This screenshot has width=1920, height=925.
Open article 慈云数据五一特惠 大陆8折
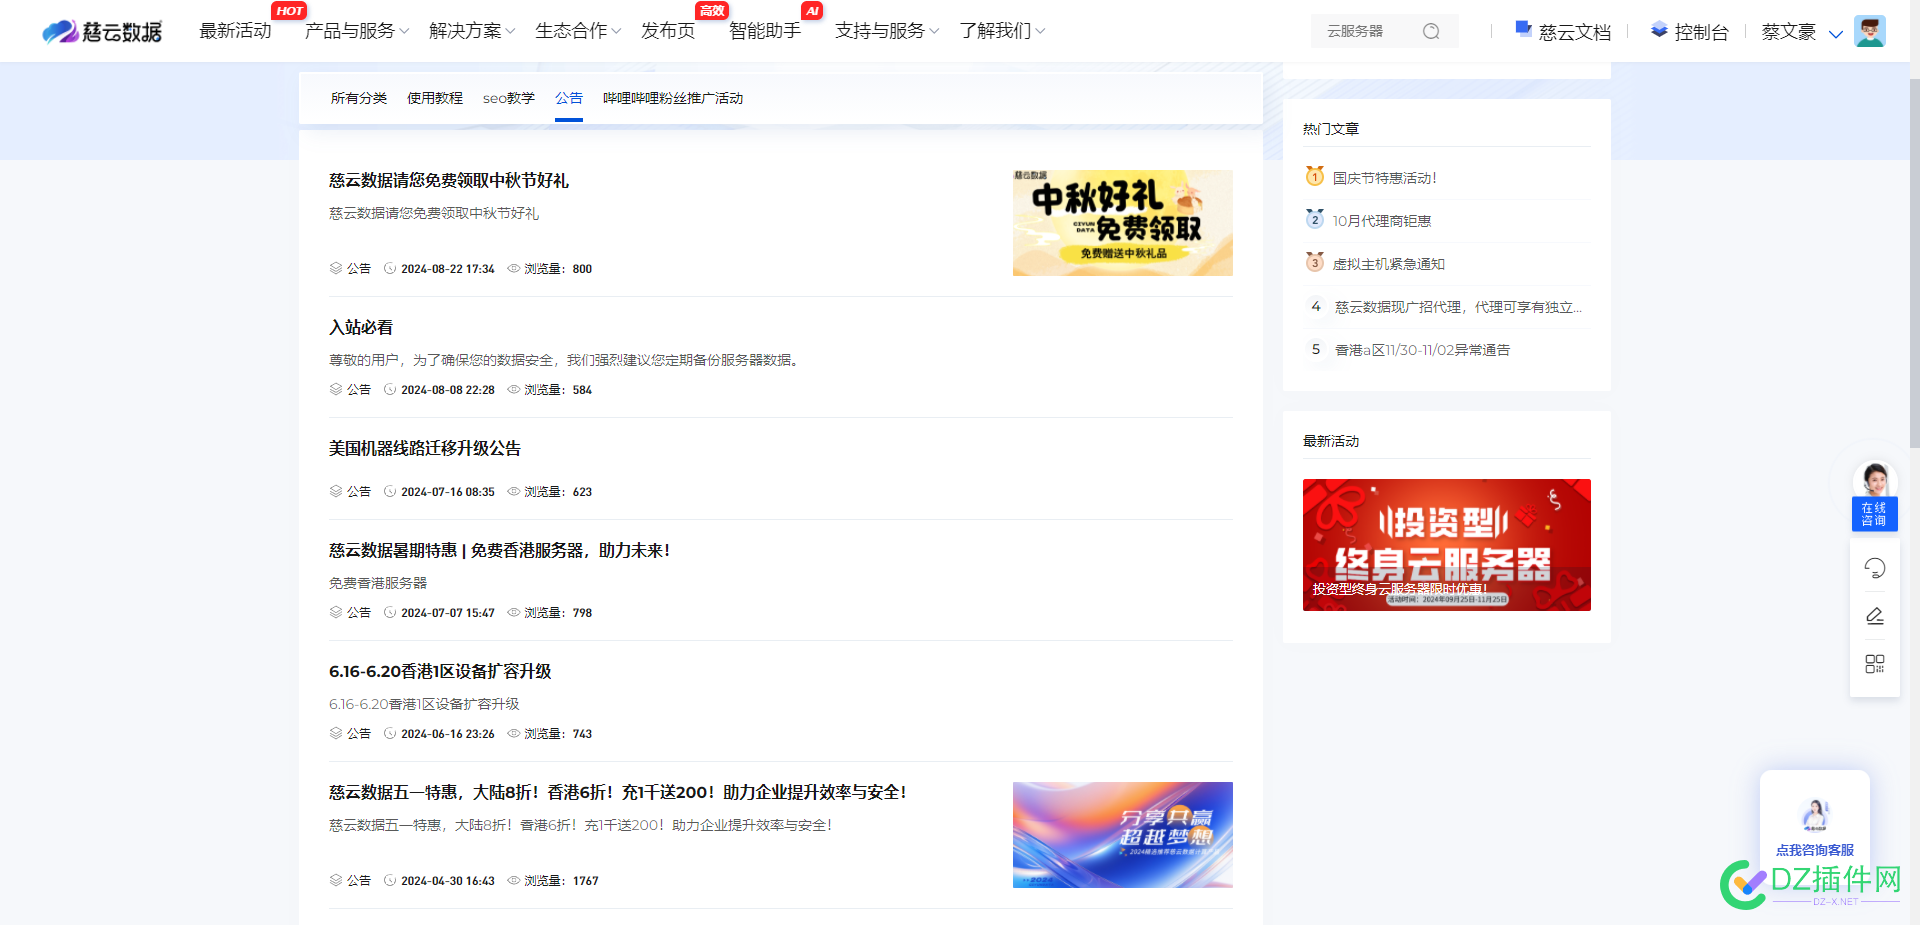[x=617, y=792]
